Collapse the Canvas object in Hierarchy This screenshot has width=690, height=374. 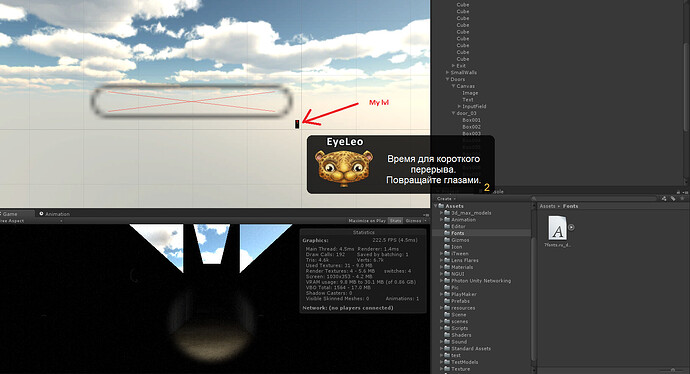tap(453, 86)
